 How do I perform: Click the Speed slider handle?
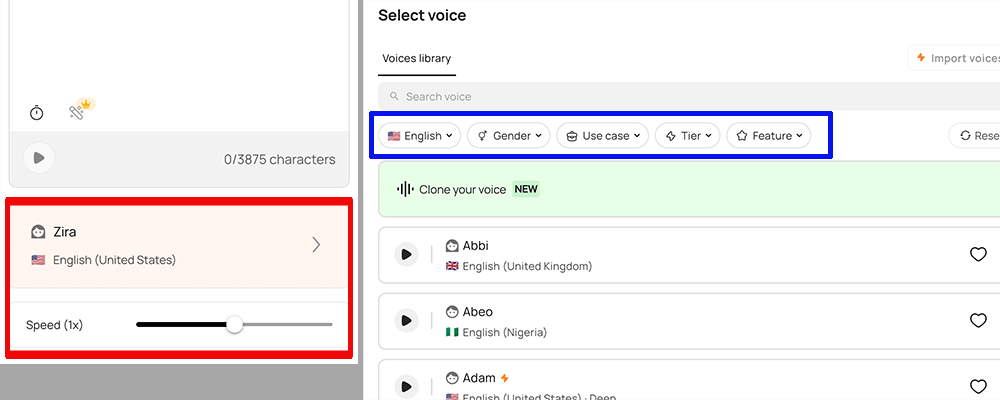(234, 325)
